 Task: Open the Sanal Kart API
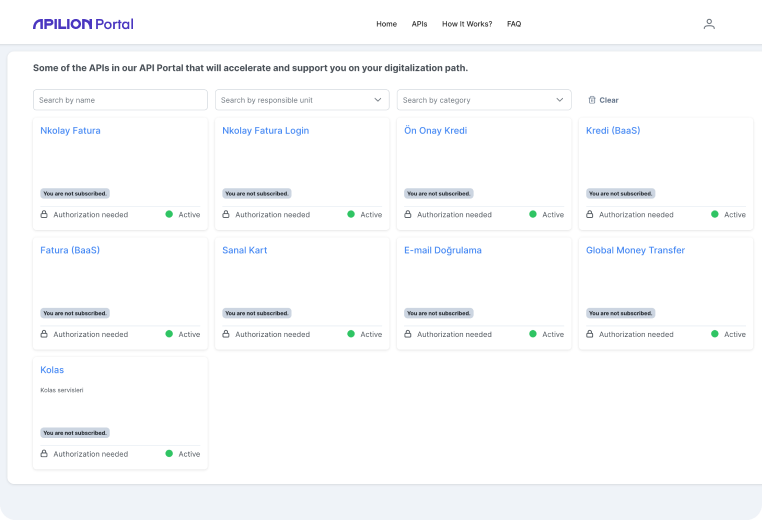coord(244,250)
